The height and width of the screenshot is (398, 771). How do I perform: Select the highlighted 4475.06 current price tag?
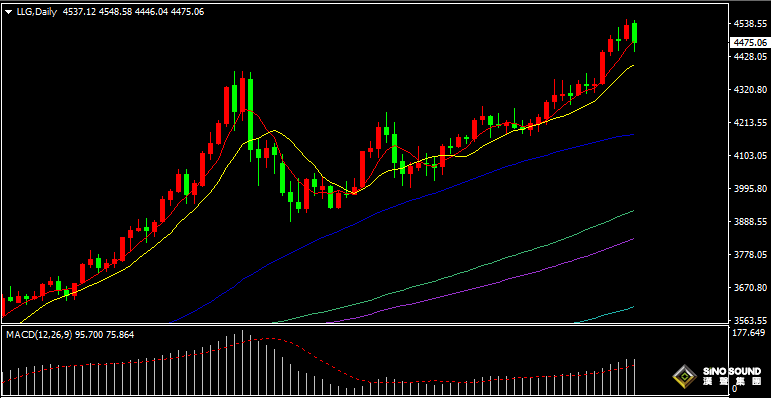749,42
